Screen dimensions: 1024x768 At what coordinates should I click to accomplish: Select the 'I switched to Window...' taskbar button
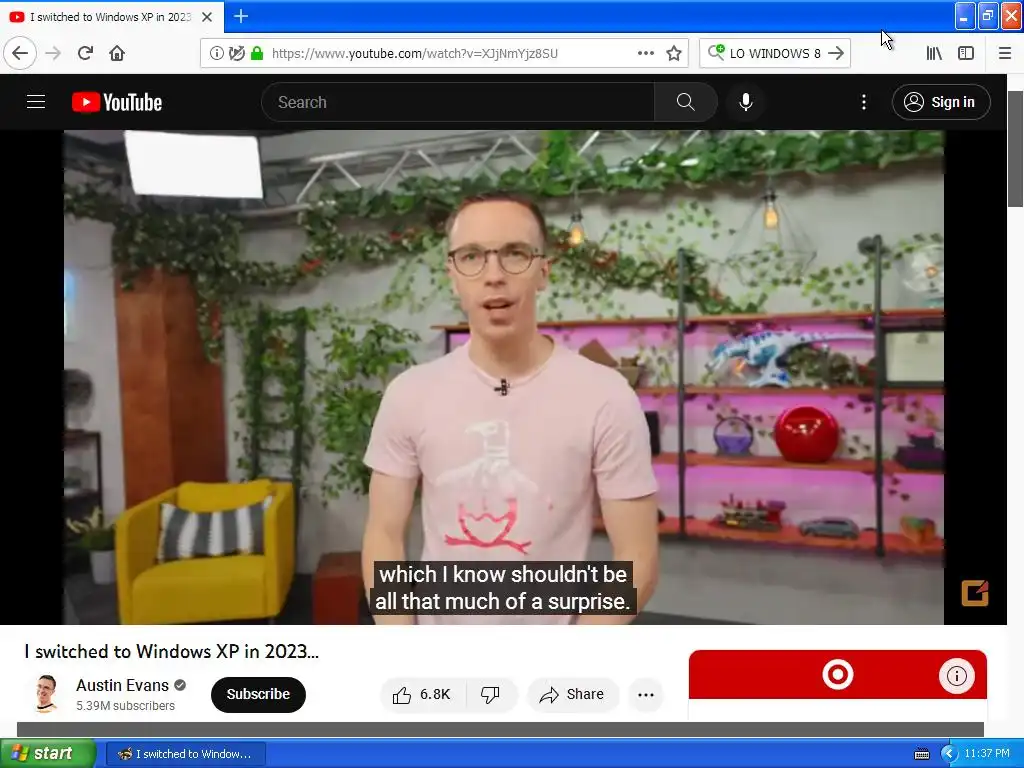coord(185,754)
